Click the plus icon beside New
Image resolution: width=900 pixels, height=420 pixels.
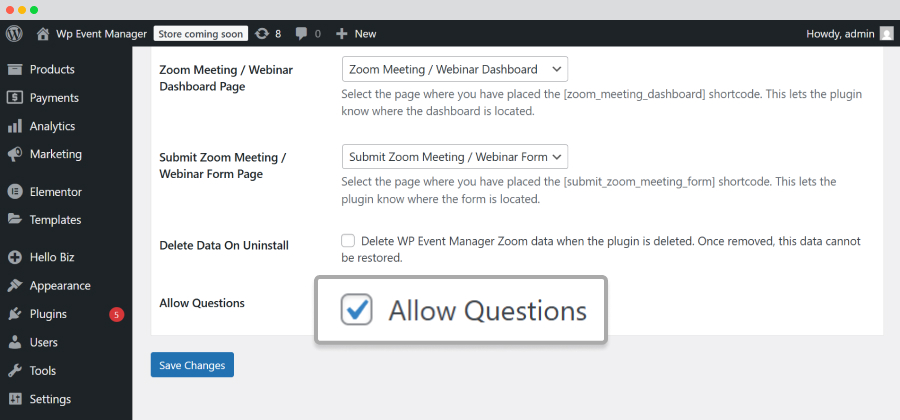click(x=342, y=34)
